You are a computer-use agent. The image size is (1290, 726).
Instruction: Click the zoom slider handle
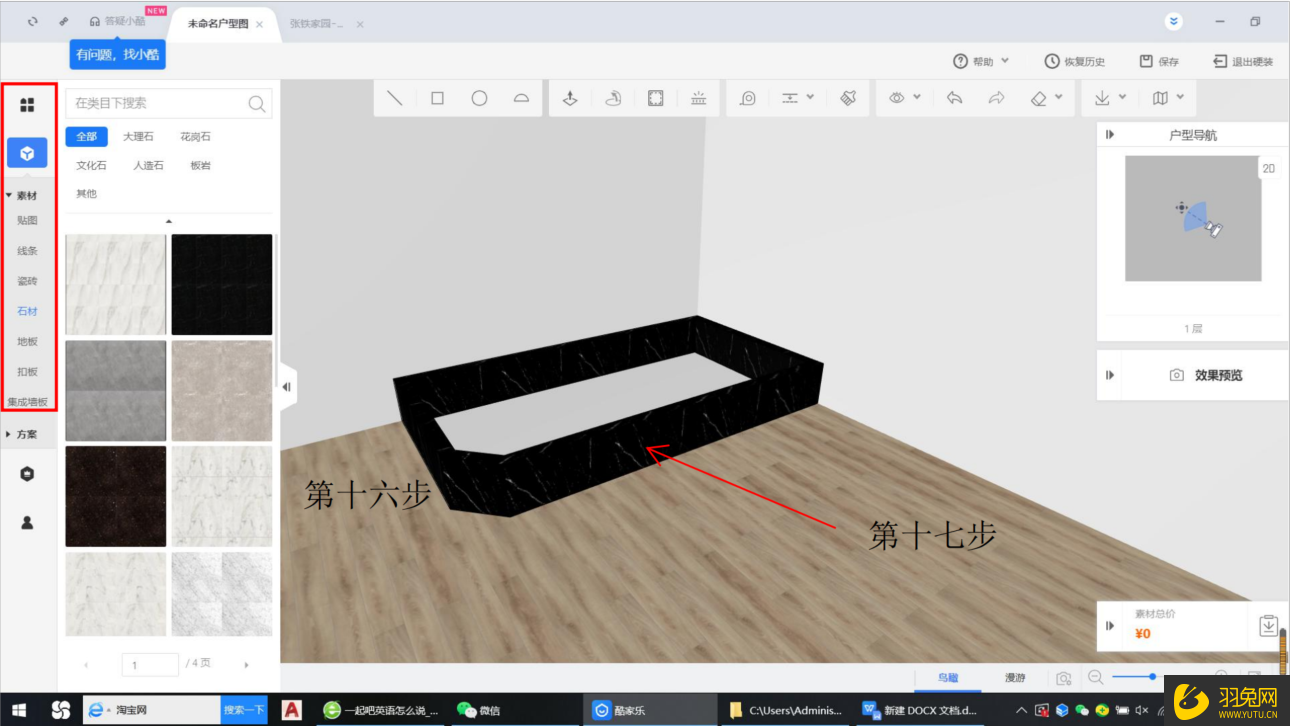[x=1153, y=677]
